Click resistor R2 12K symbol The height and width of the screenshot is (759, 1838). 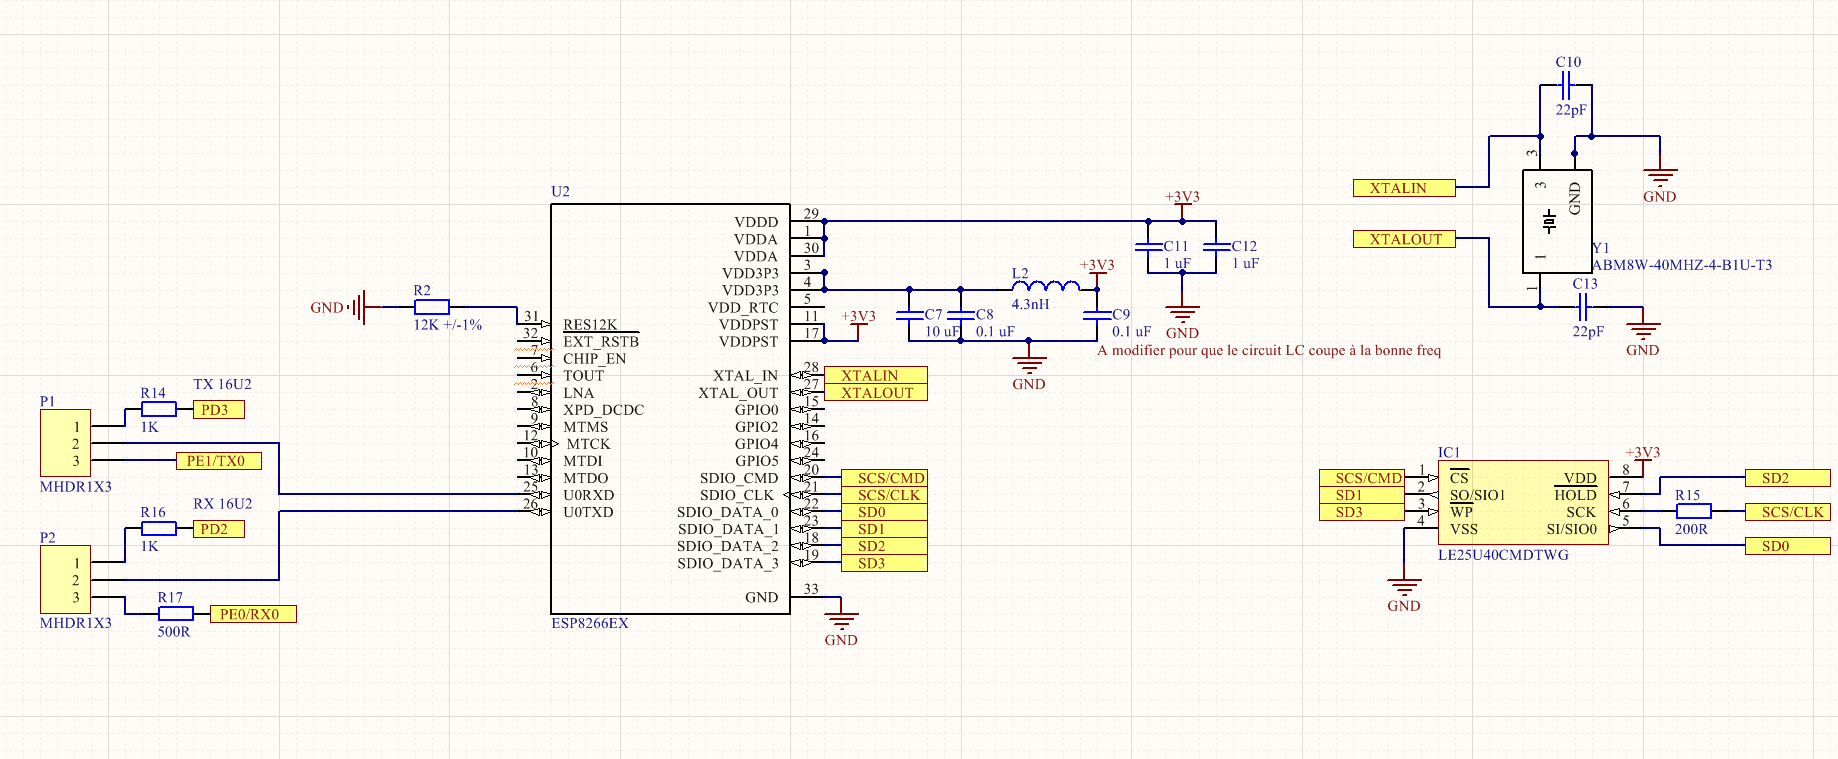tap(431, 307)
